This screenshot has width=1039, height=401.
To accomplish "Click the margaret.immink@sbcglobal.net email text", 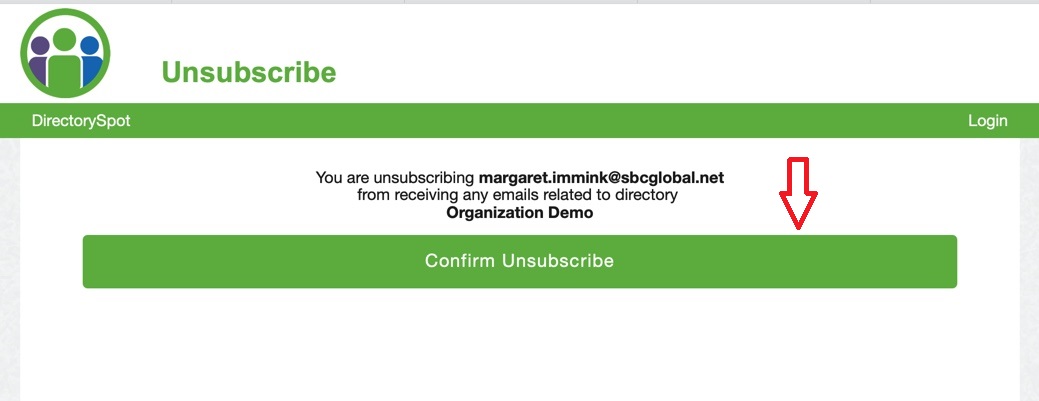I will (601, 178).
